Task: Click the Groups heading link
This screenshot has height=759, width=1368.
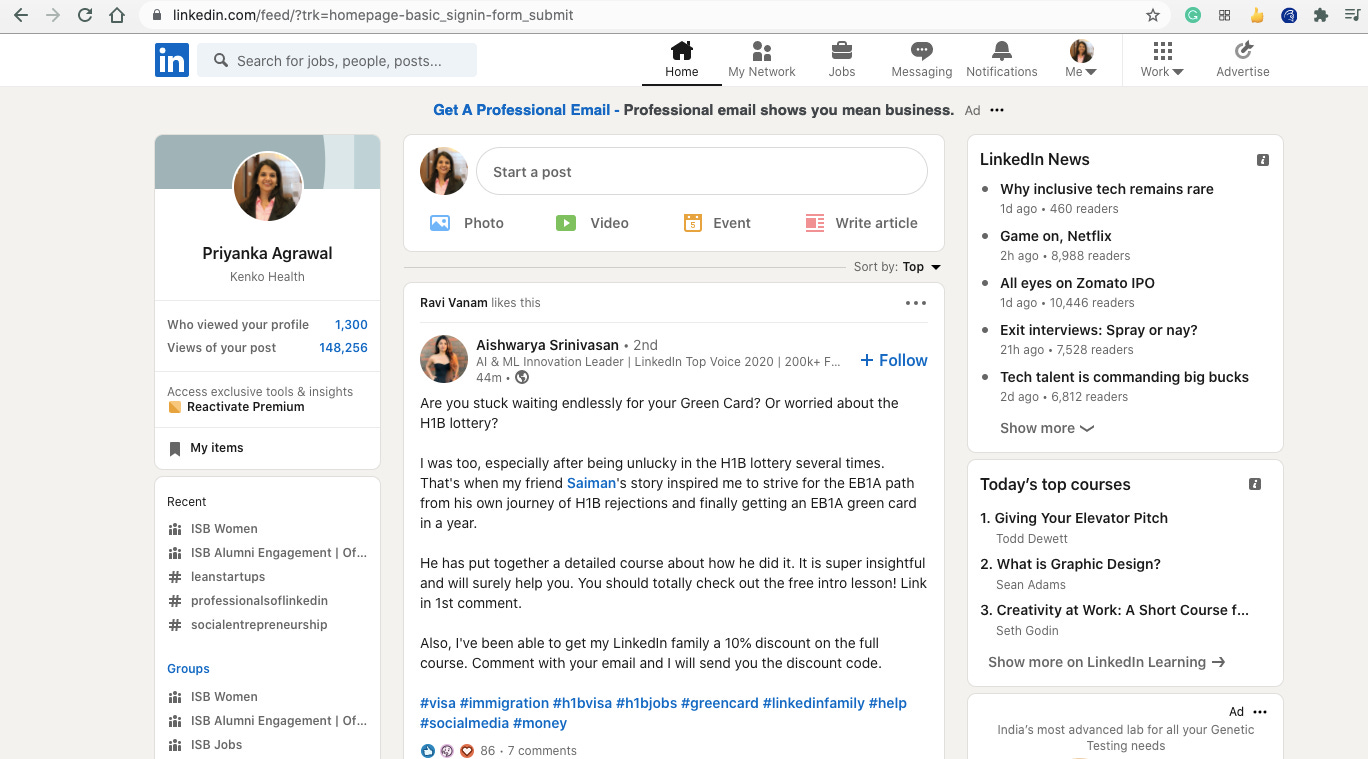Action: click(x=188, y=669)
